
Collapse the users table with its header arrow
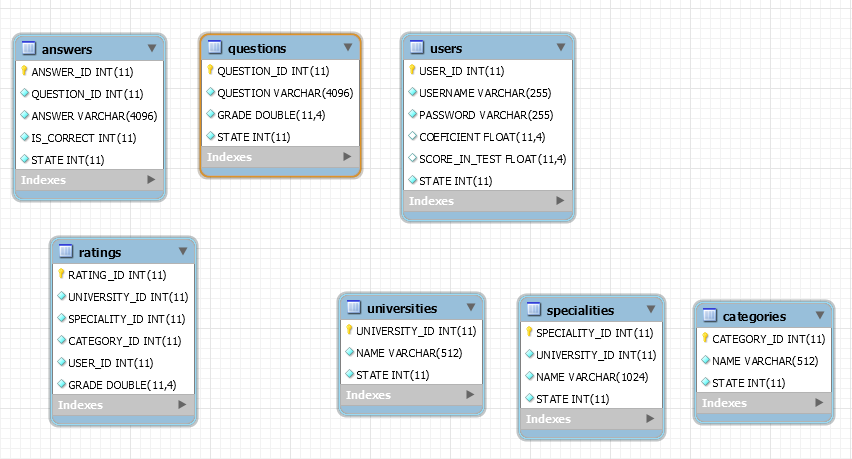point(561,47)
